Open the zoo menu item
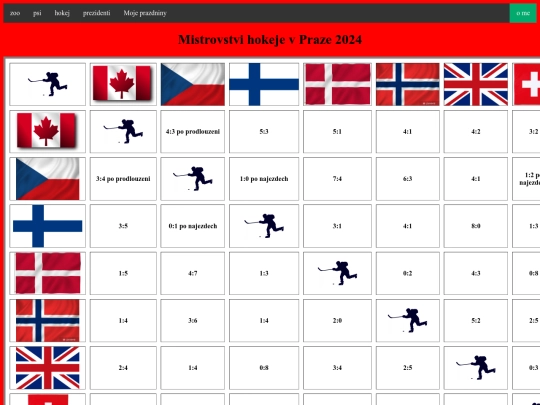This screenshot has width=540, height=405. coord(15,13)
